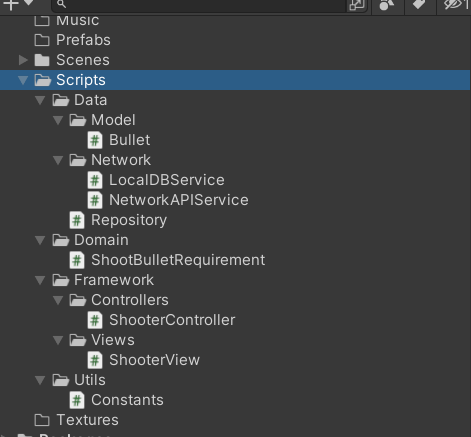Click the Bullet script icon
The image size is (471, 437).
95,140
